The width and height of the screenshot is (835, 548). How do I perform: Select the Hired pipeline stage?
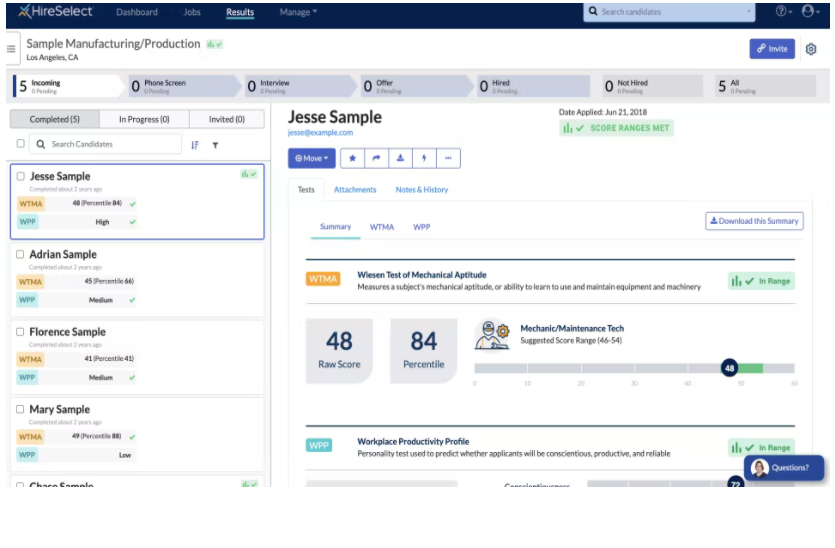tap(533, 86)
